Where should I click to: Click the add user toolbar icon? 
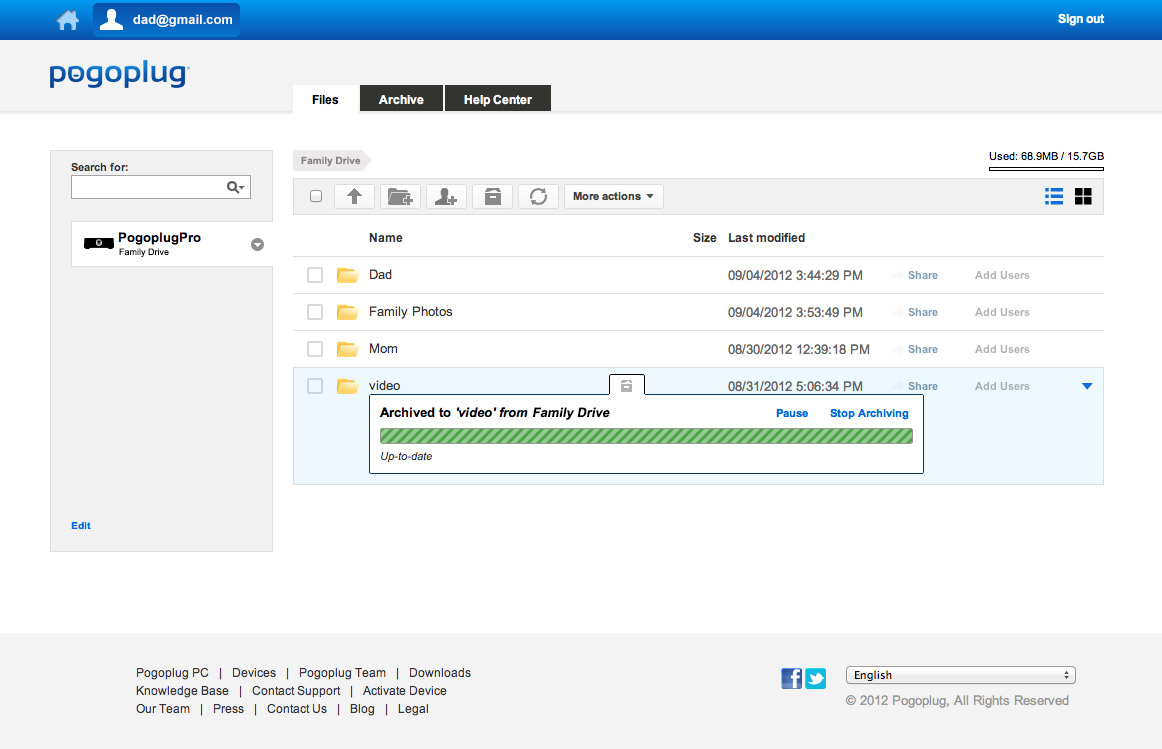click(446, 197)
